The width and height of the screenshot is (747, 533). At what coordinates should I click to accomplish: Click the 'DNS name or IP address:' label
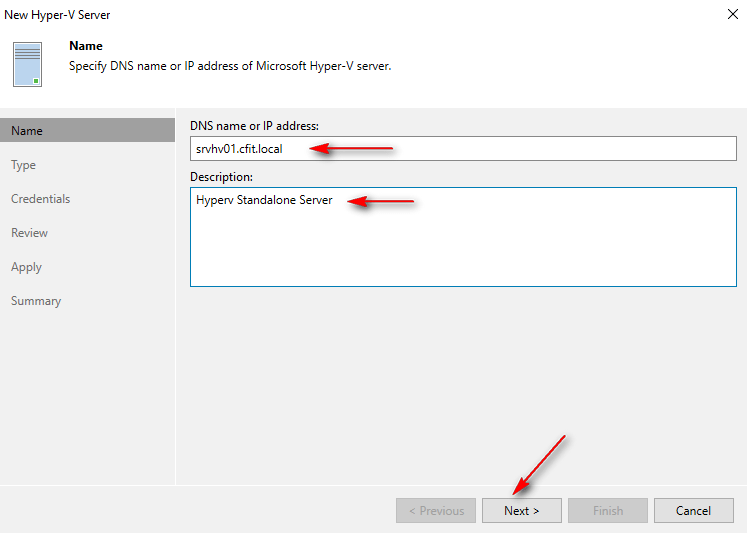[254, 125]
